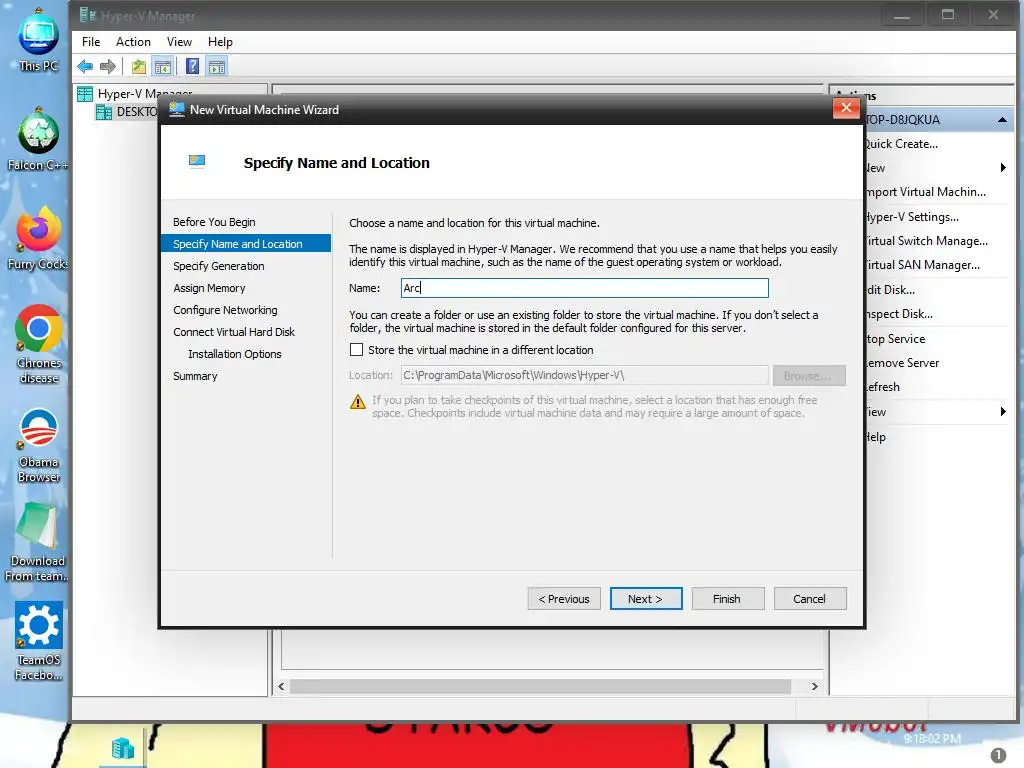Click the Back arrow toolbar icon

click(x=85, y=66)
